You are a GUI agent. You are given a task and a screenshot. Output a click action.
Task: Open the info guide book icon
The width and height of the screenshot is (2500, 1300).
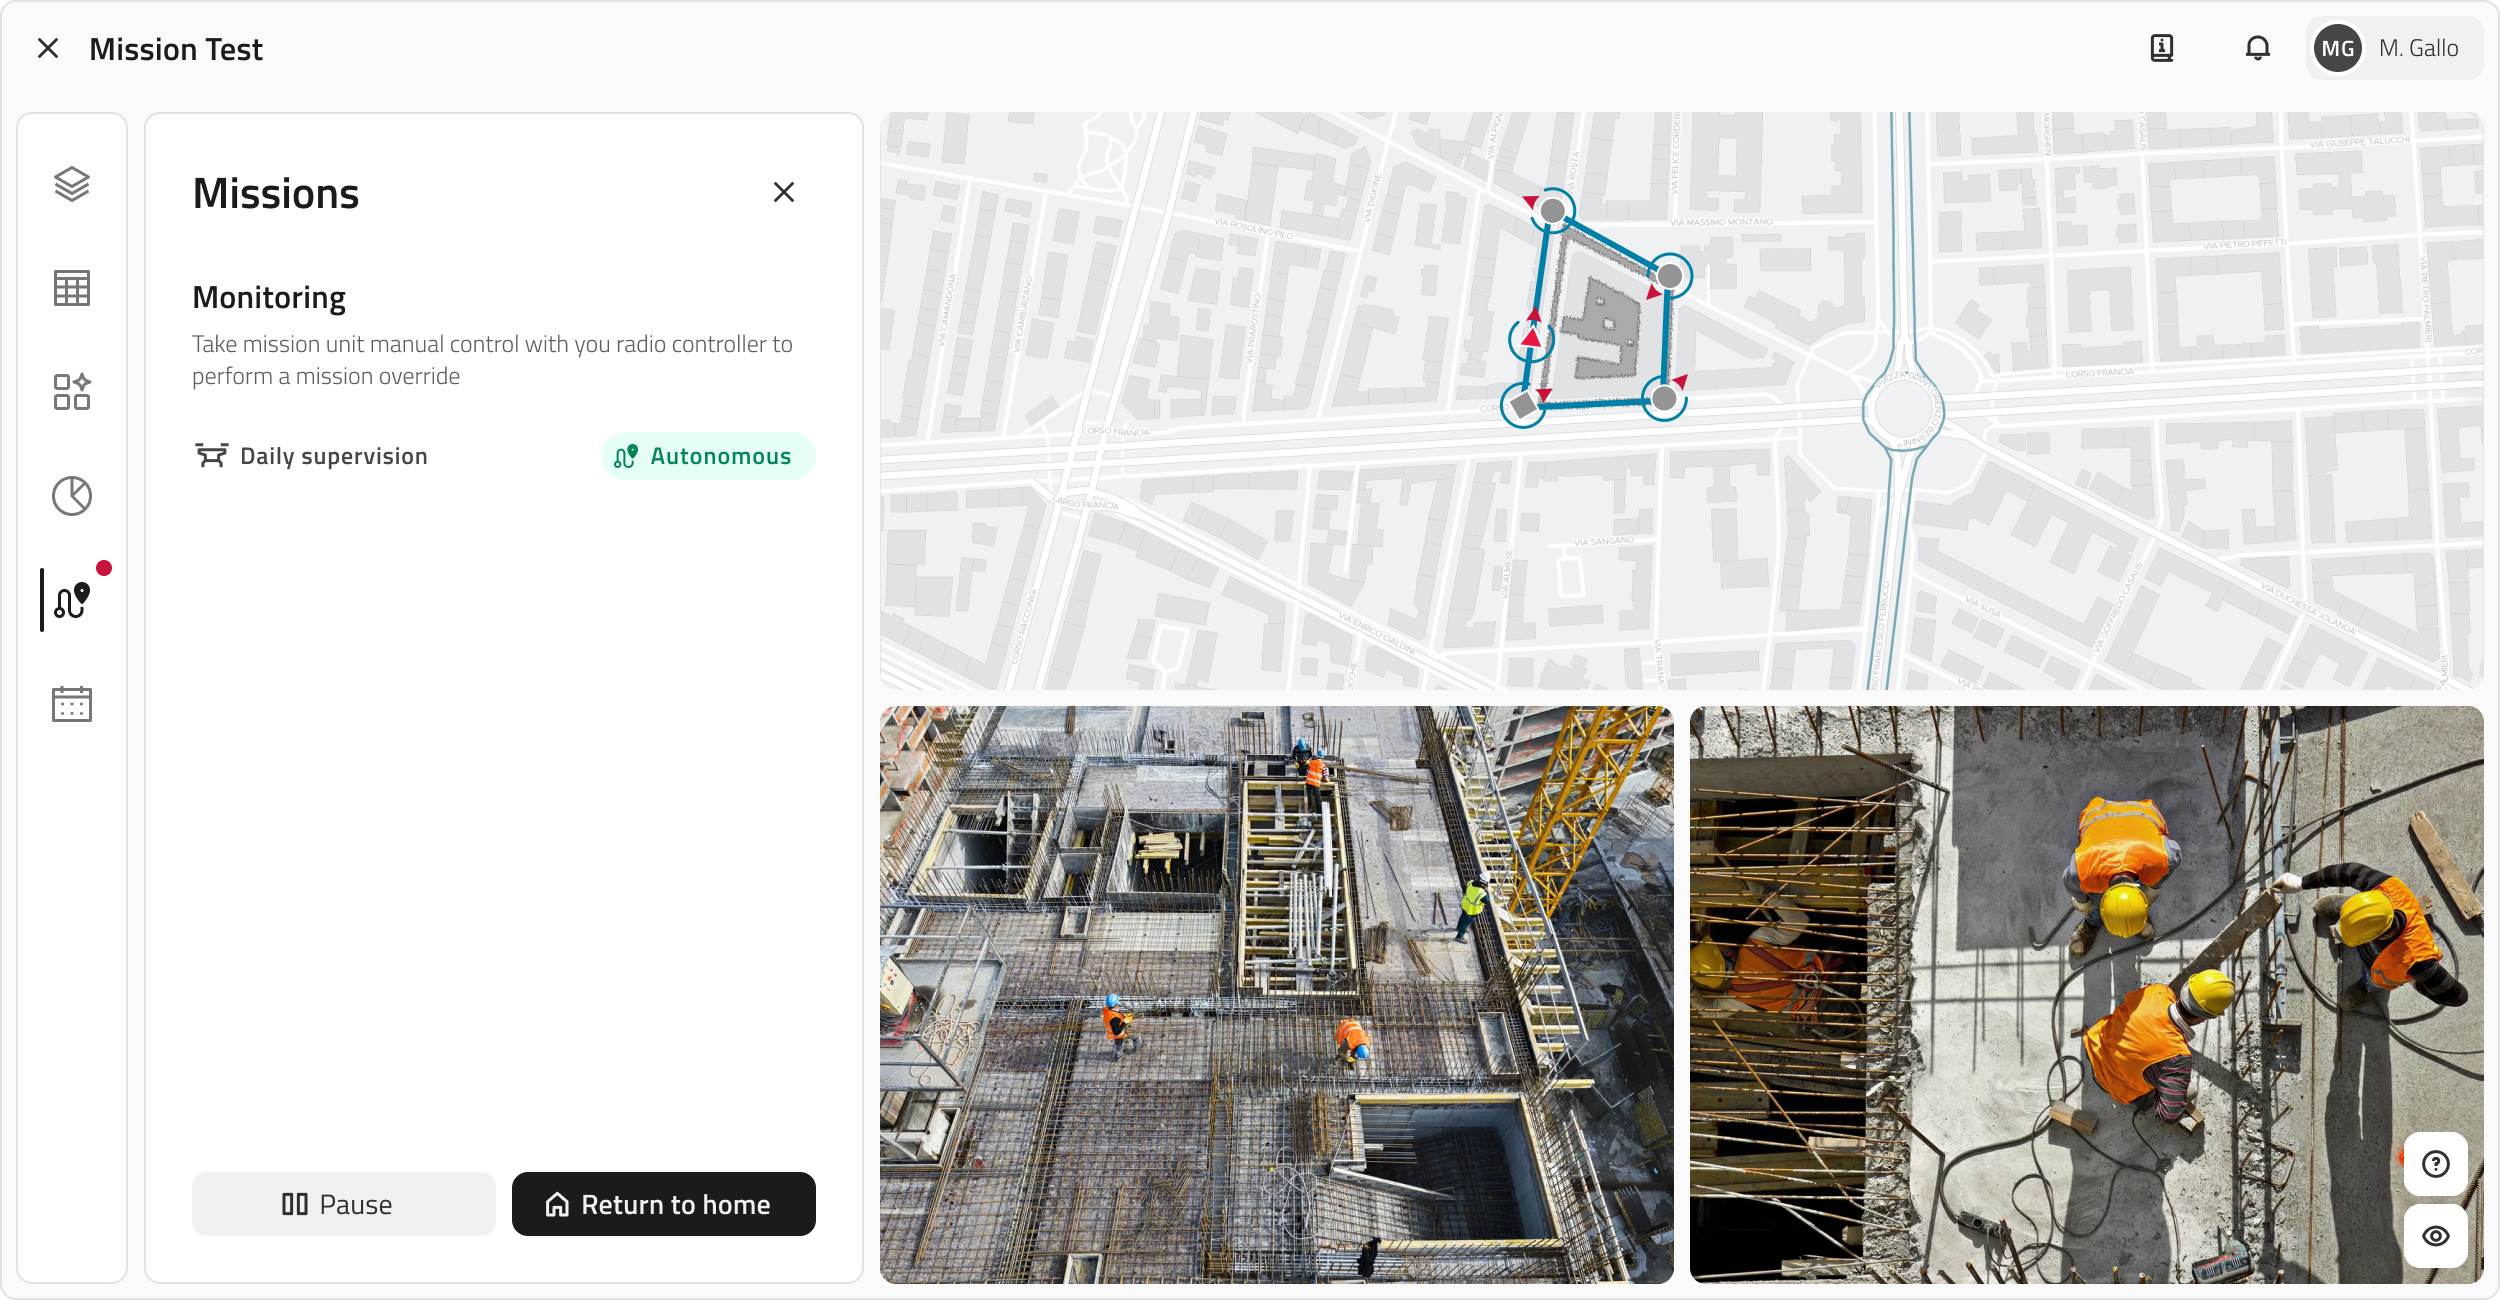point(2161,48)
